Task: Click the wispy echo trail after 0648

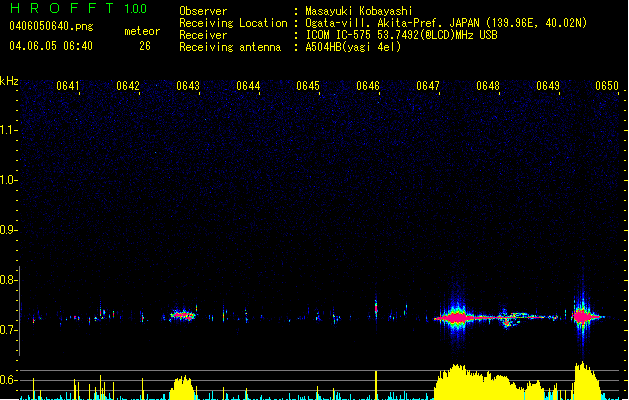Action: (511, 318)
